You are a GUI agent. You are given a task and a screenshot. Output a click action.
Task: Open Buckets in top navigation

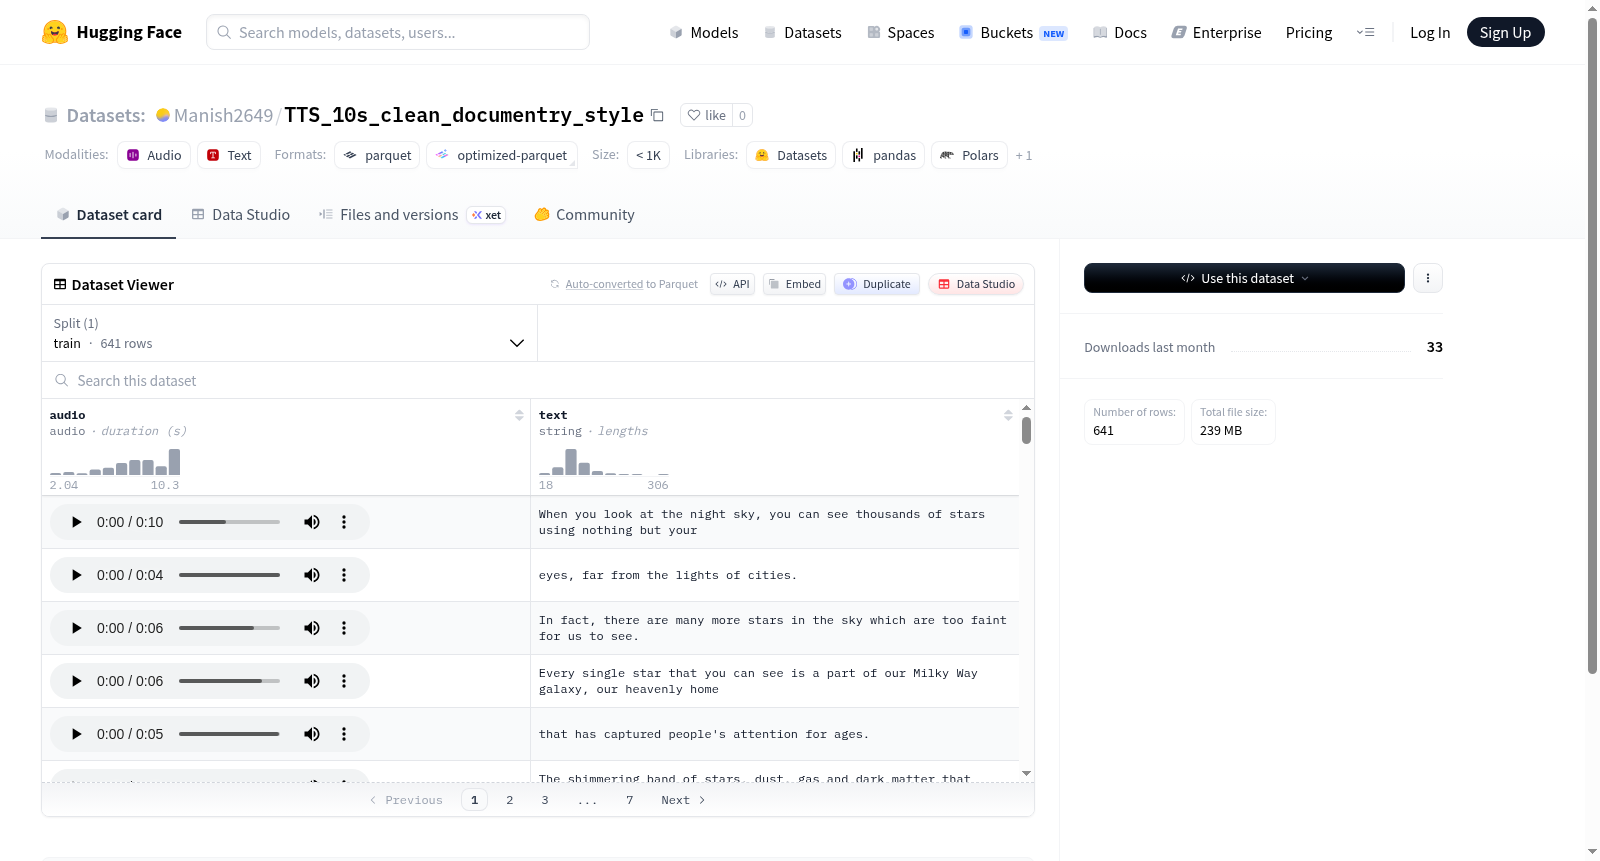pos(1013,32)
